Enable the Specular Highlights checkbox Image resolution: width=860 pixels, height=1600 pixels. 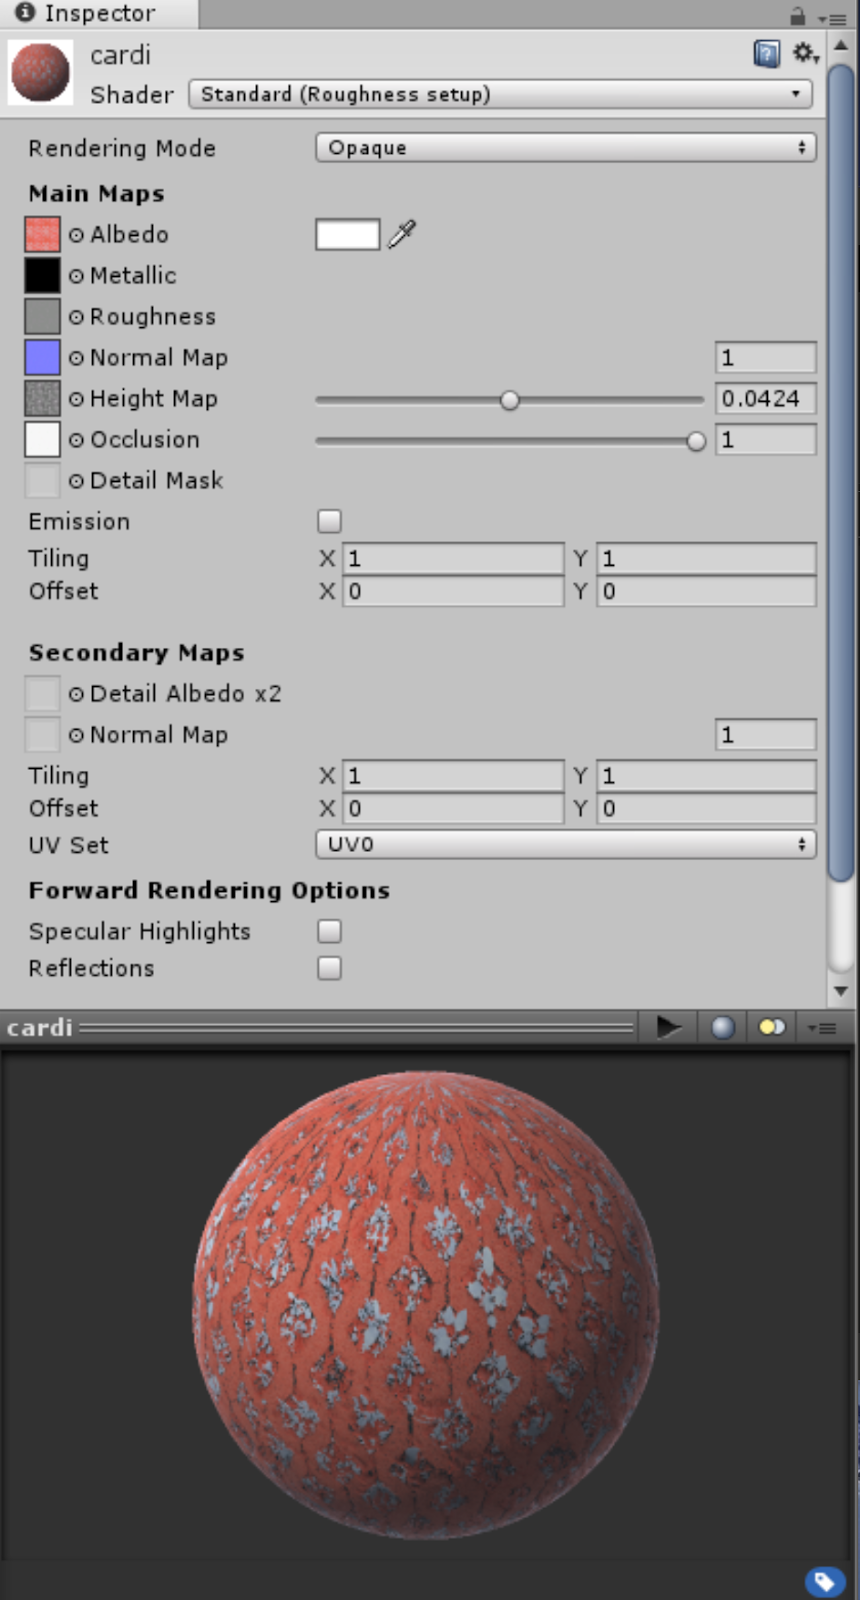[x=329, y=931]
